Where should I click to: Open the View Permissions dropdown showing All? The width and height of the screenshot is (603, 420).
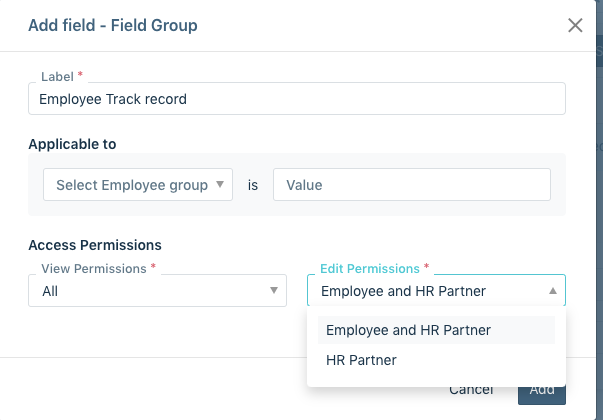157,290
